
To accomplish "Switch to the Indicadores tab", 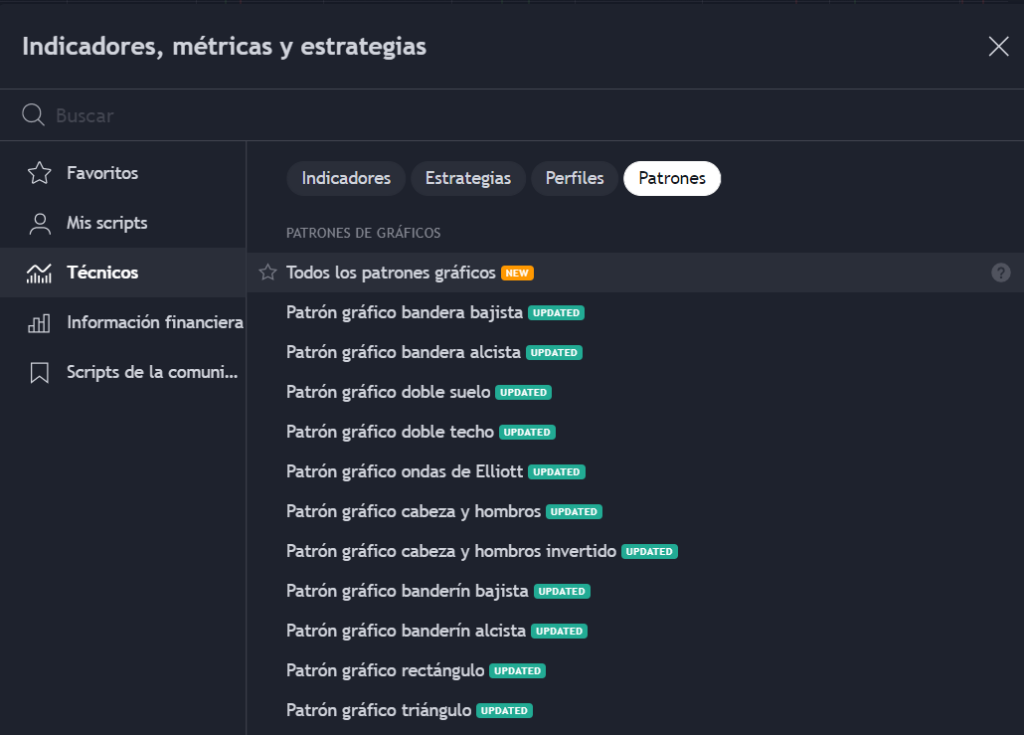I will click(x=346, y=178).
